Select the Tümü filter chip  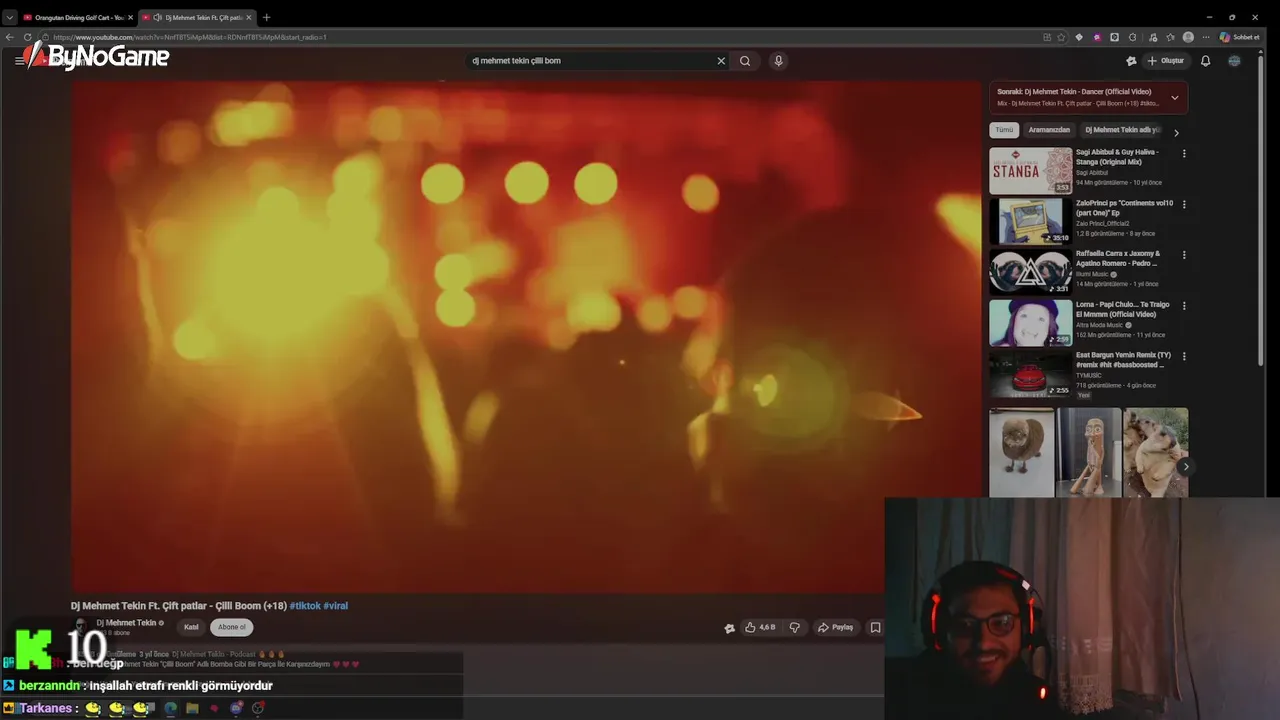click(1004, 130)
